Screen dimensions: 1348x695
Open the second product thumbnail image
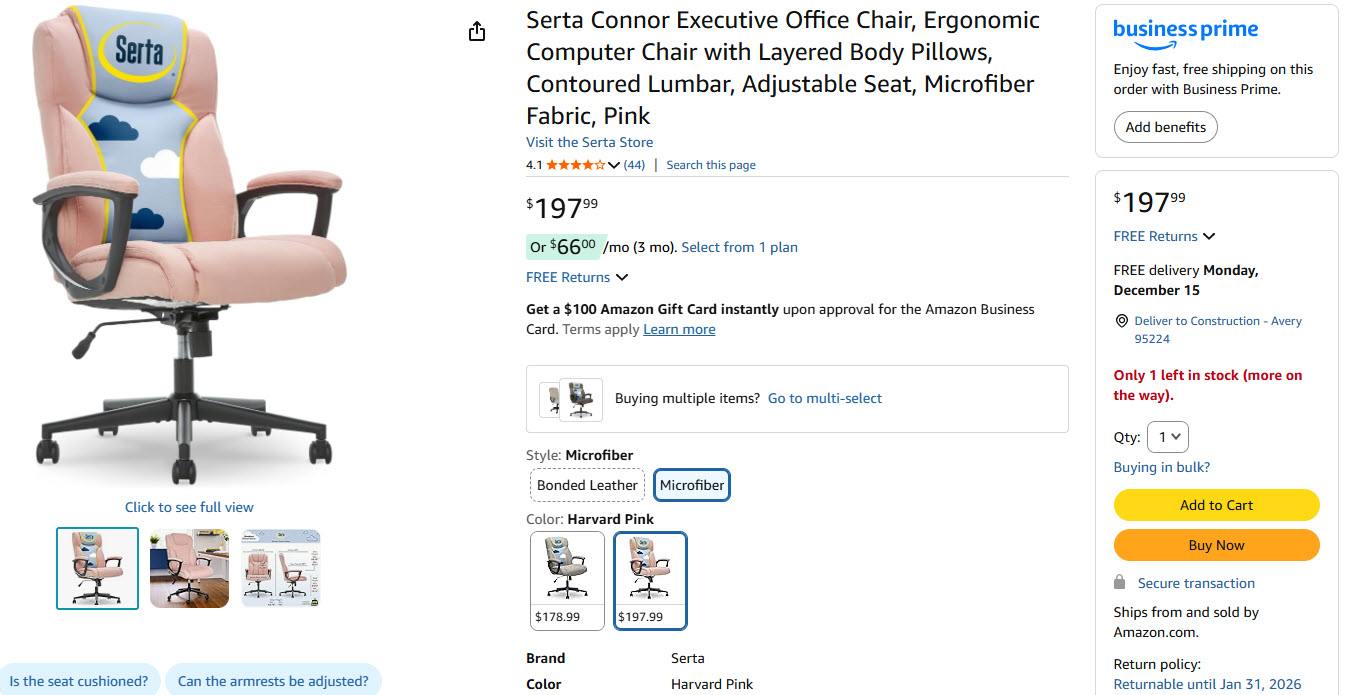point(189,568)
